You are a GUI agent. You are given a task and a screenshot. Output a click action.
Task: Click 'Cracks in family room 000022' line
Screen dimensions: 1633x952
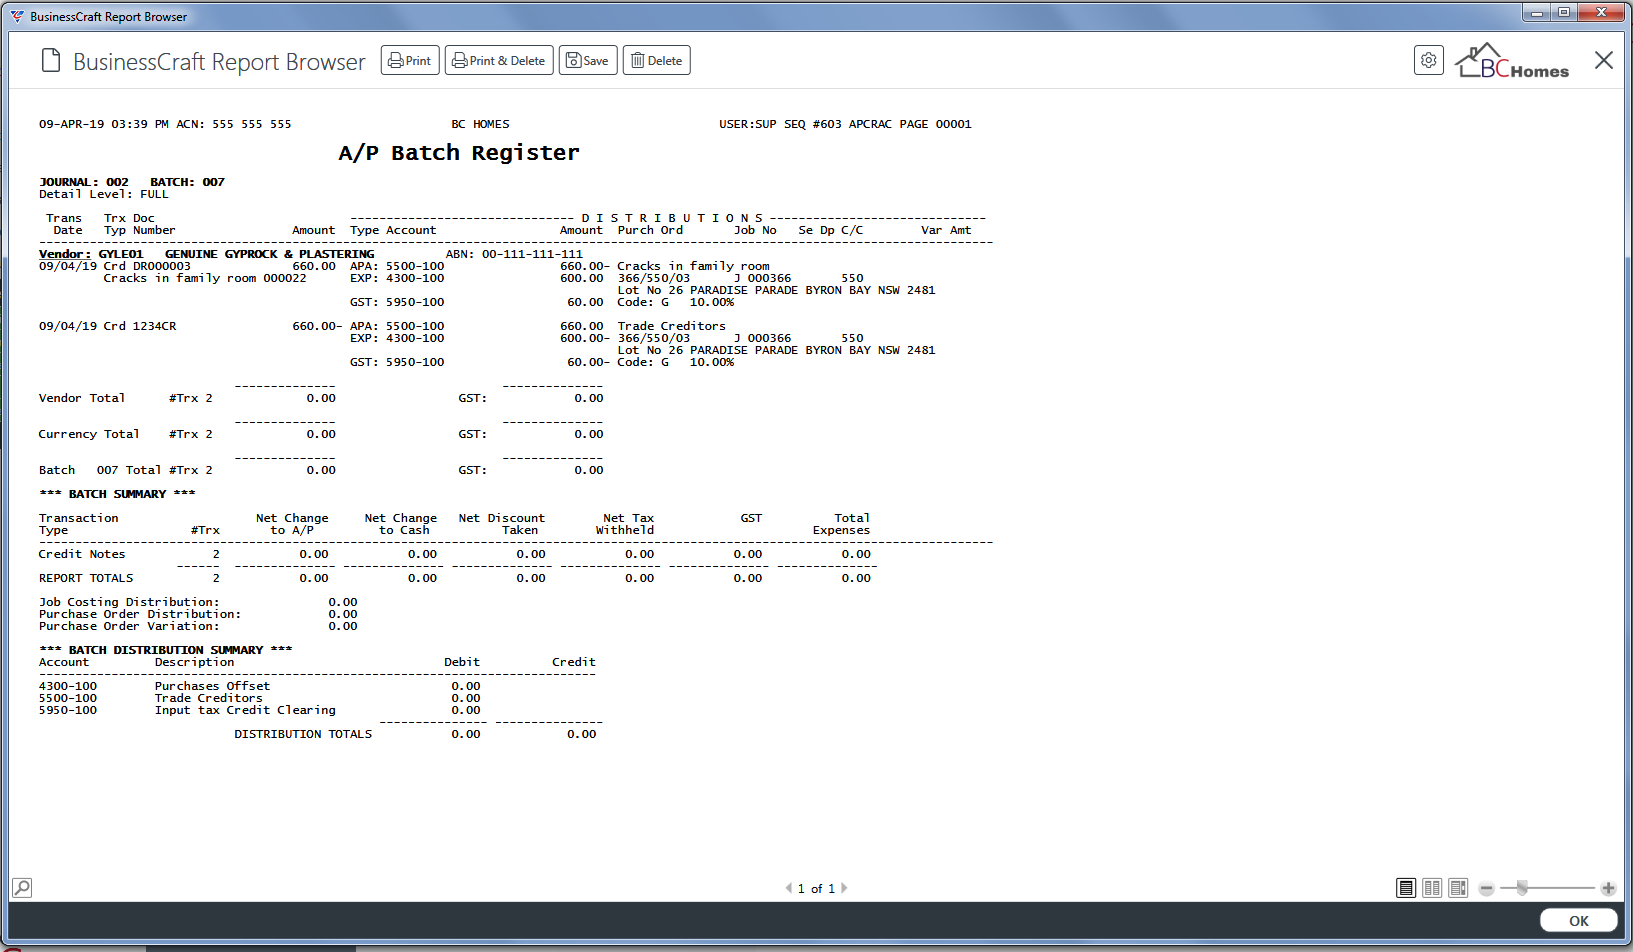(x=205, y=278)
